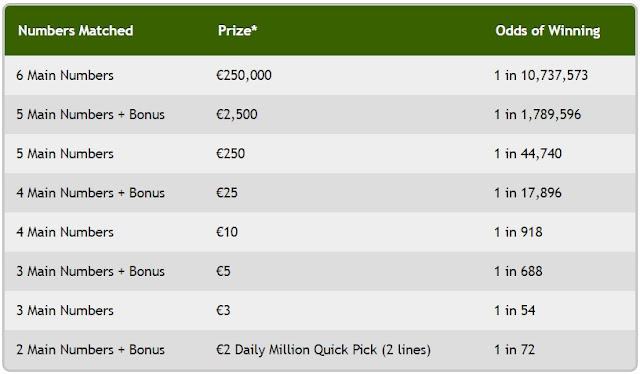640x374 pixels.
Task: Select the 1 in 72 odds
Action: (x=514, y=350)
